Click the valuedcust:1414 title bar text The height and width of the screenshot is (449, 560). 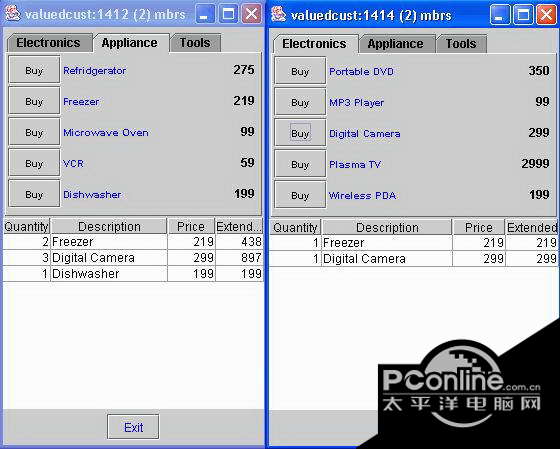(x=371, y=15)
